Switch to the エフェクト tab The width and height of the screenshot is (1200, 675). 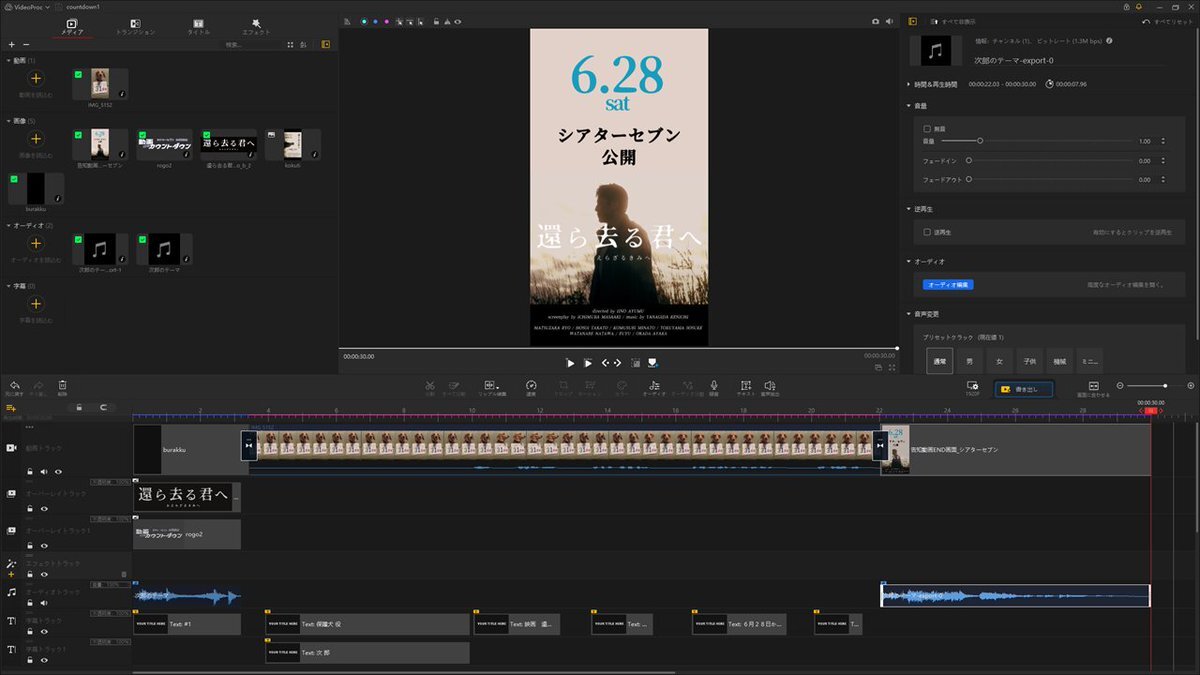[256, 27]
